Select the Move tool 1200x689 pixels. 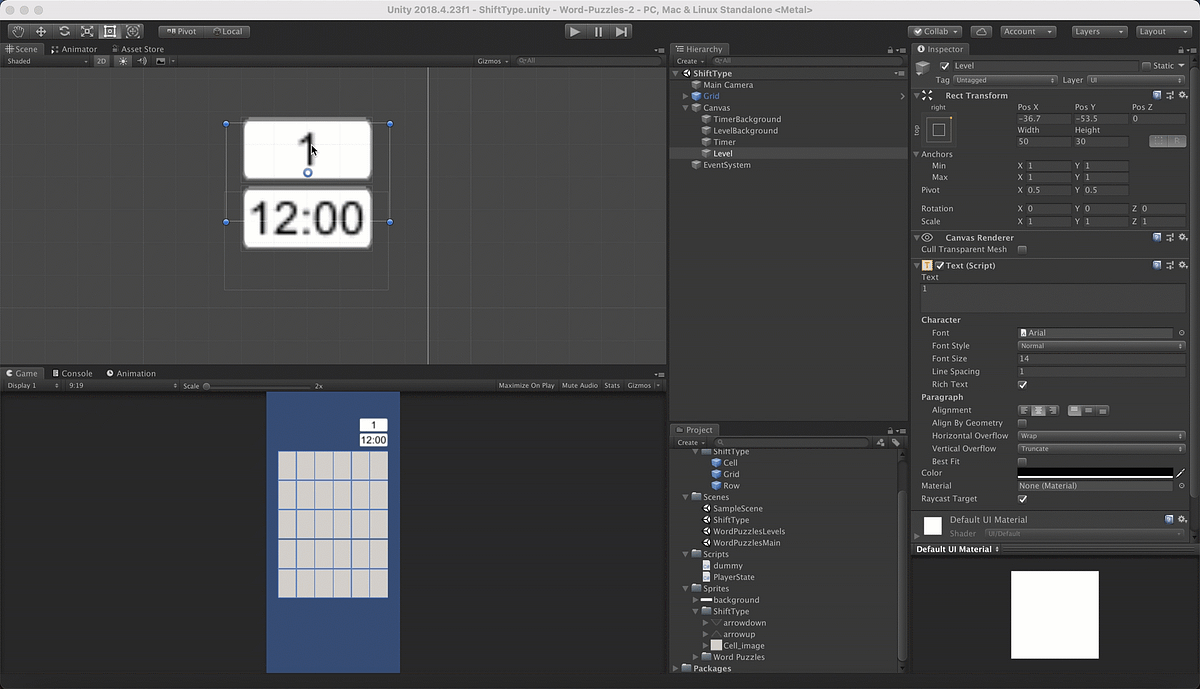(x=41, y=31)
